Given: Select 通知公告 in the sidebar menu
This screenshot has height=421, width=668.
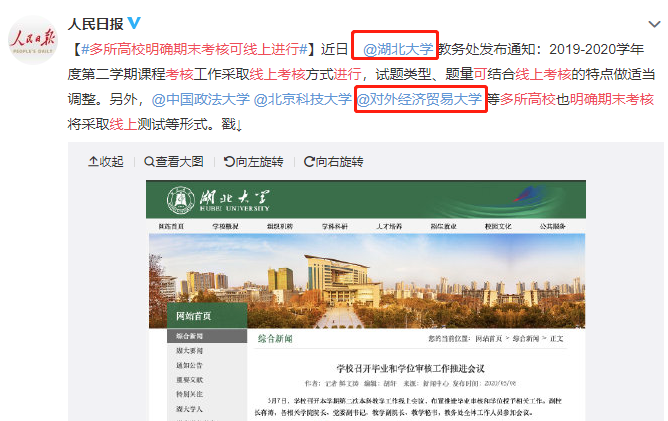Looking at the screenshot, I should tap(190, 365).
